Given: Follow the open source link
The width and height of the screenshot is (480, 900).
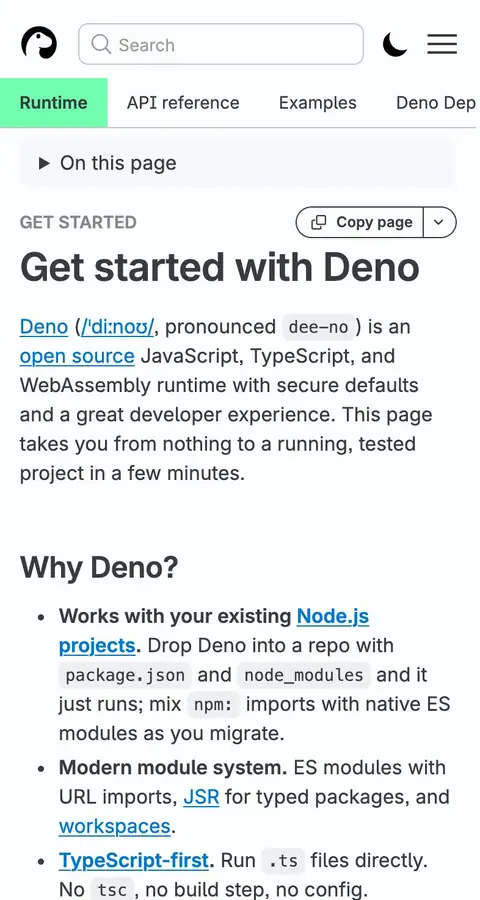Looking at the screenshot, I should click(x=78, y=356).
